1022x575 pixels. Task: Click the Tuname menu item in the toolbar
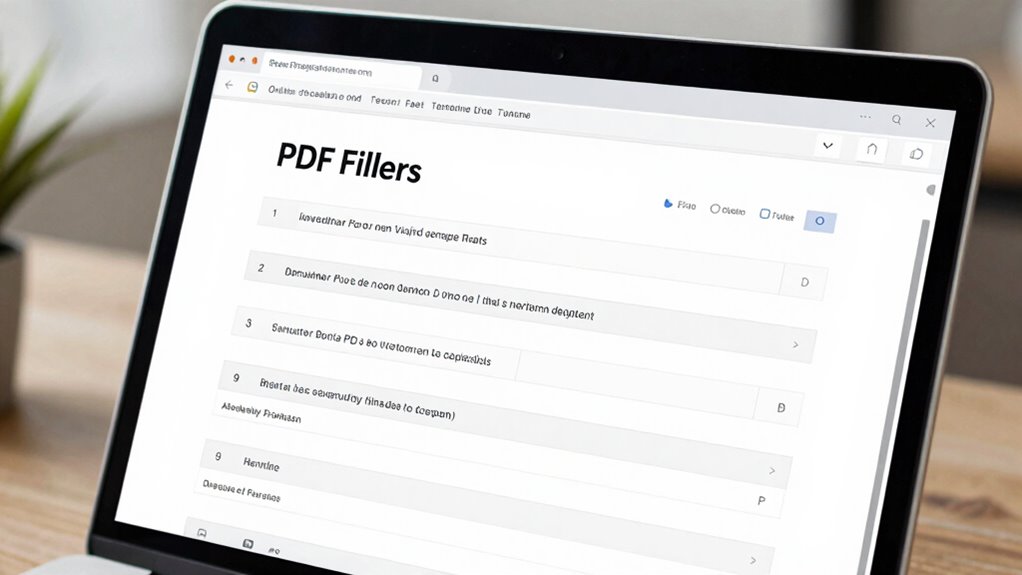coord(514,113)
